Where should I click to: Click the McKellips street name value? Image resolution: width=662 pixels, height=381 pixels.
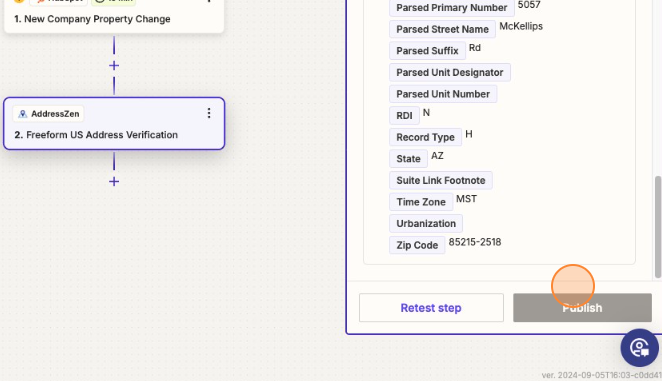tap(521, 26)
